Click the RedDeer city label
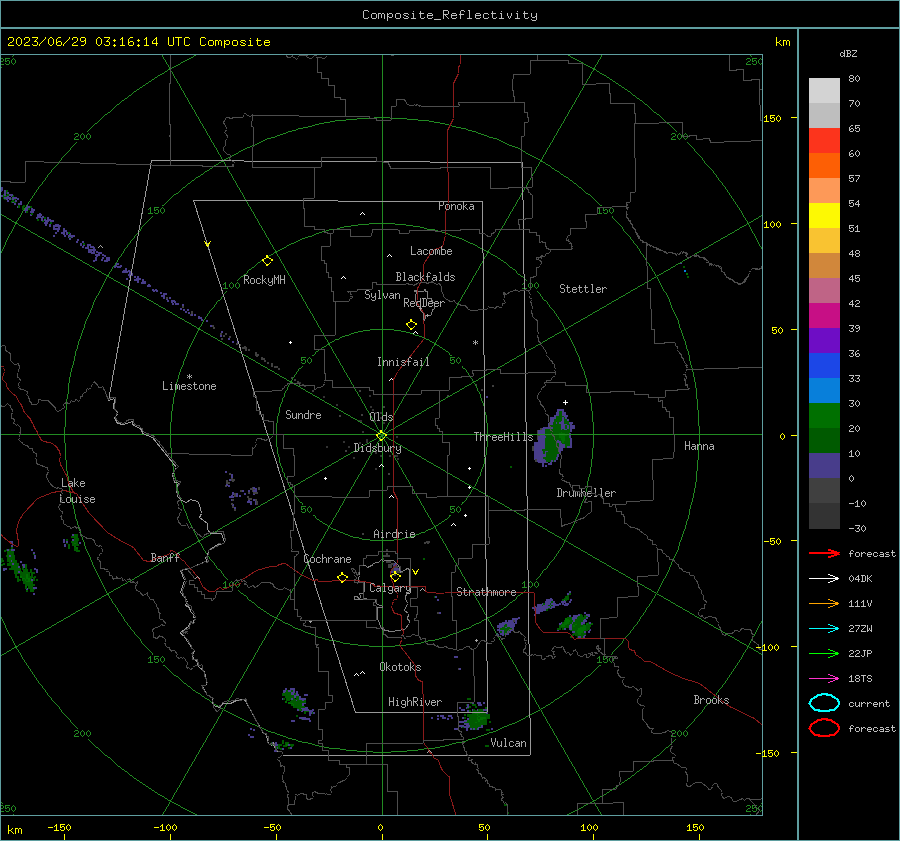This screenshot has width=900, height=841. click(424, 303)
